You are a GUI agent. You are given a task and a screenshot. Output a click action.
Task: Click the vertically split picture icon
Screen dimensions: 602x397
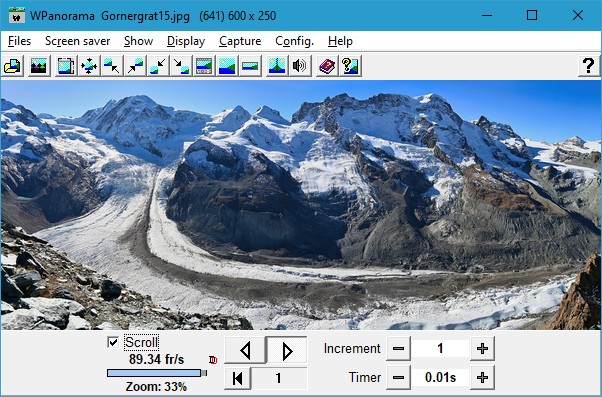pyautogui.click(x=277, y=66)
